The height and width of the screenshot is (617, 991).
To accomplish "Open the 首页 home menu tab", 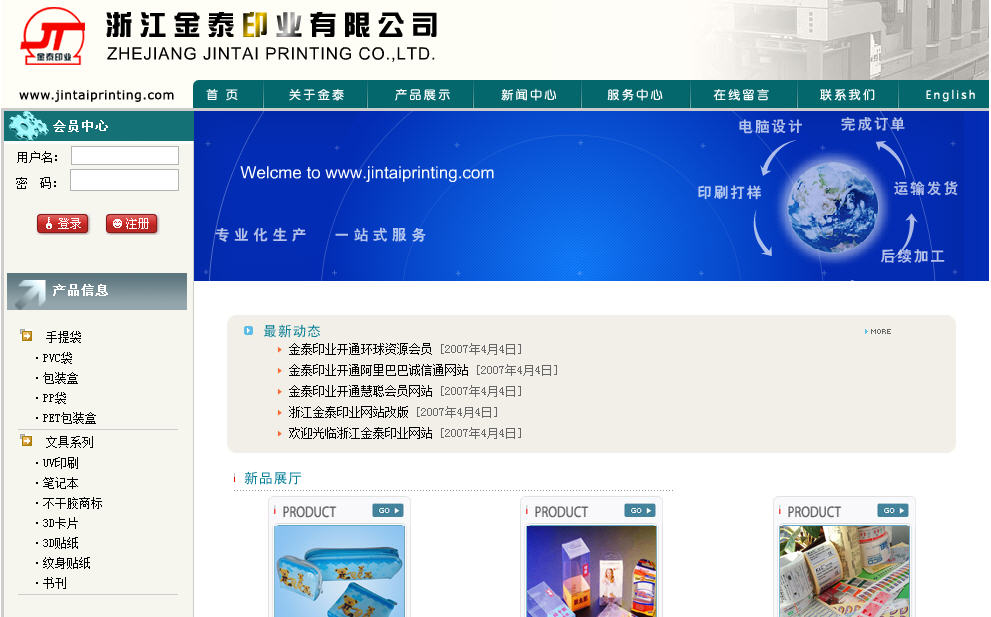I will (x=222, y=95).
